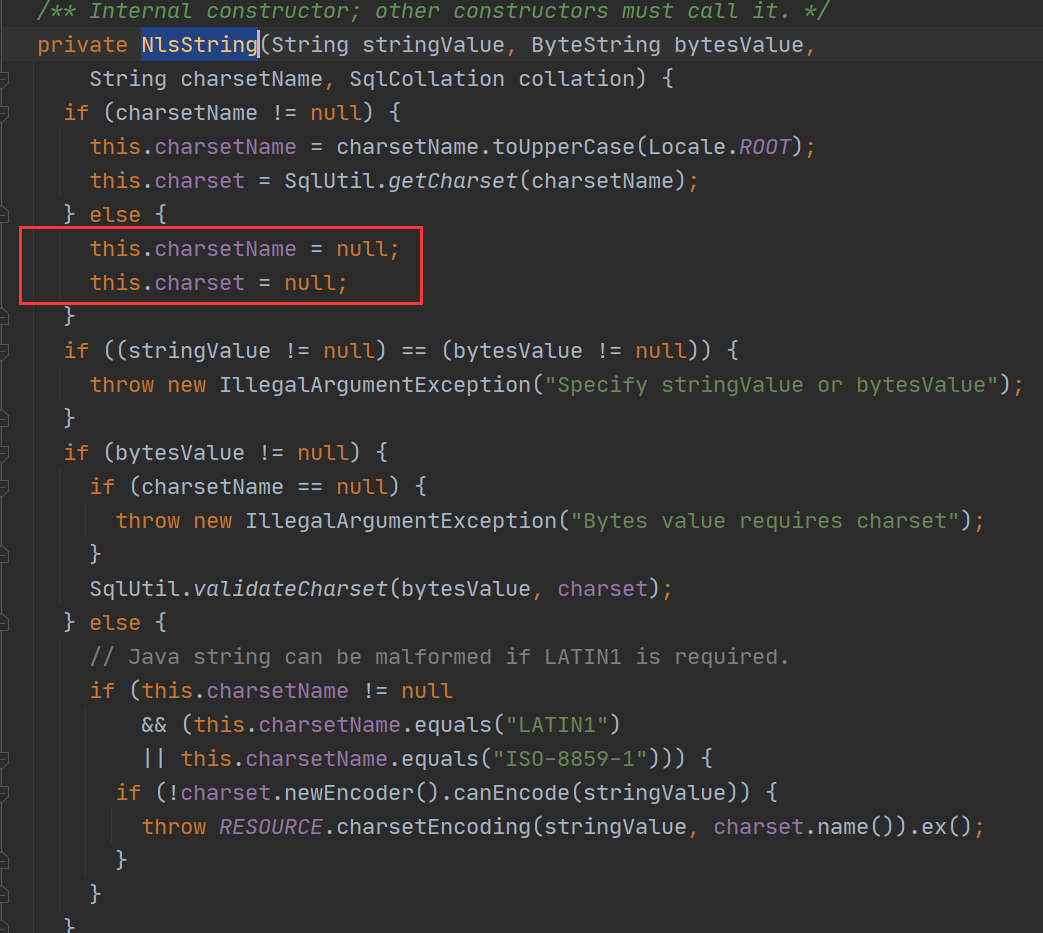Image resolution: width=1043 pixels, height=933 pixels.
Task: Click the canEncode method call
Action: [512, 793]
